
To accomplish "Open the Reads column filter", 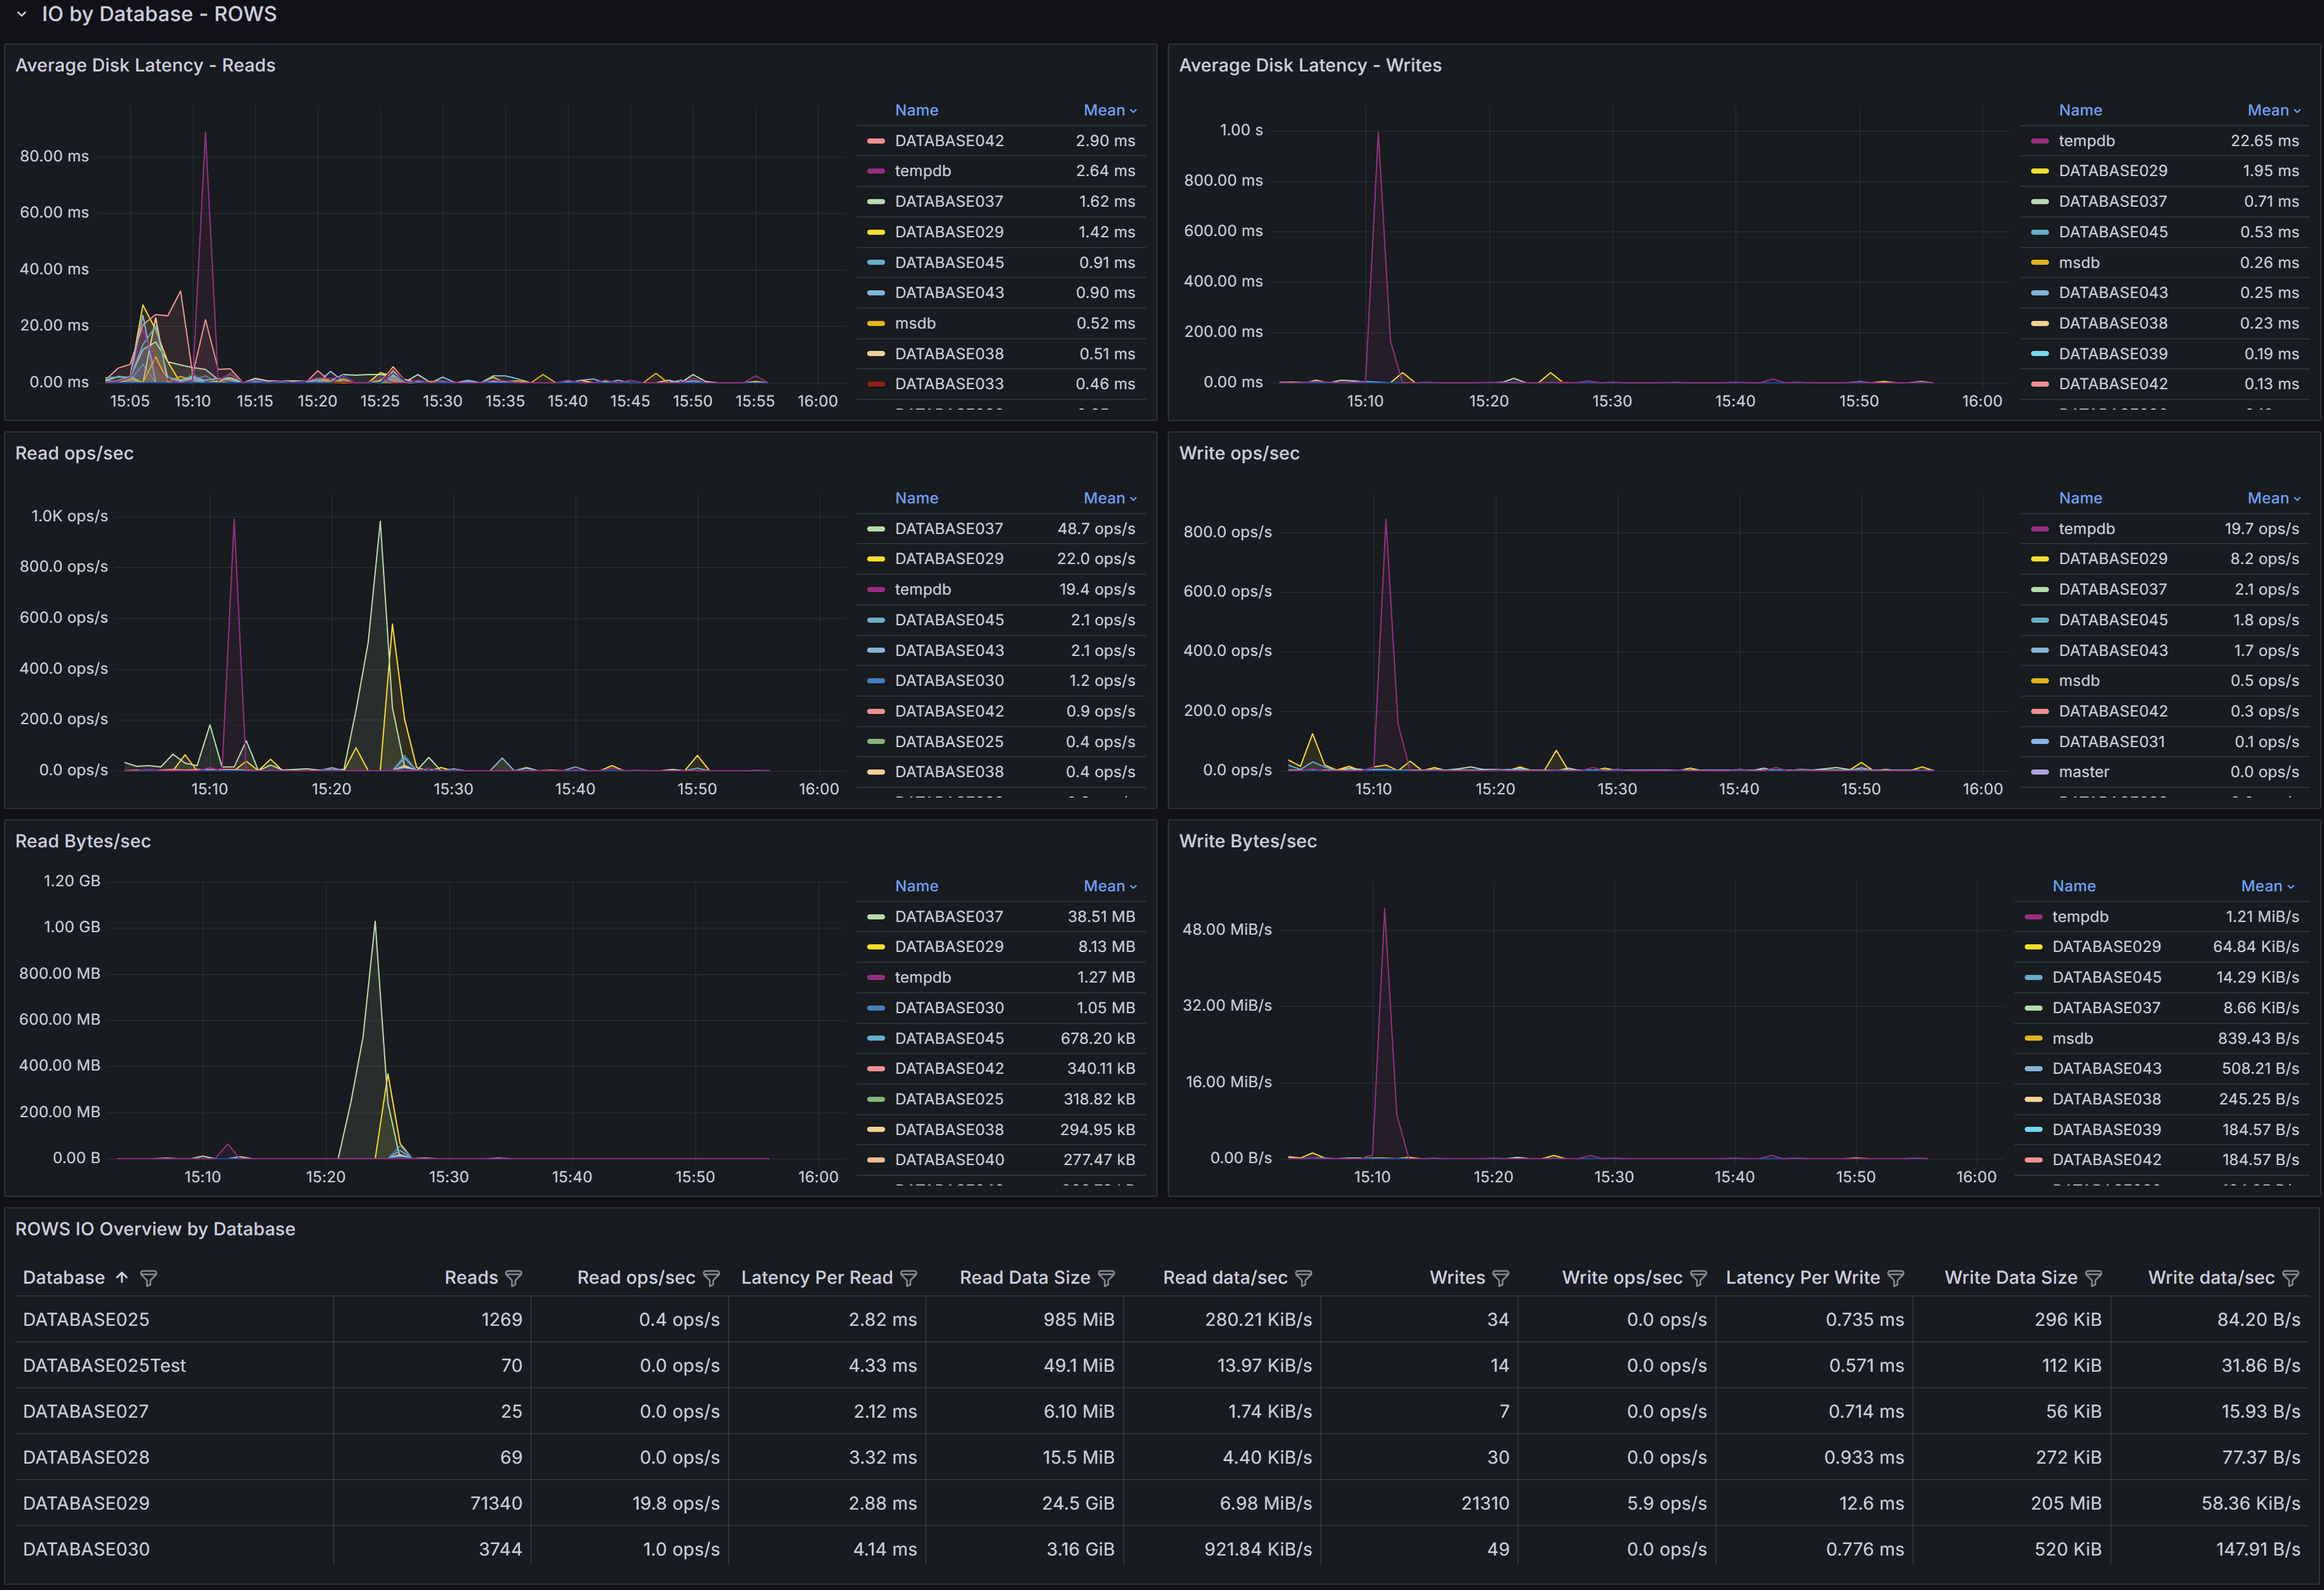I will click(514, 1278).
